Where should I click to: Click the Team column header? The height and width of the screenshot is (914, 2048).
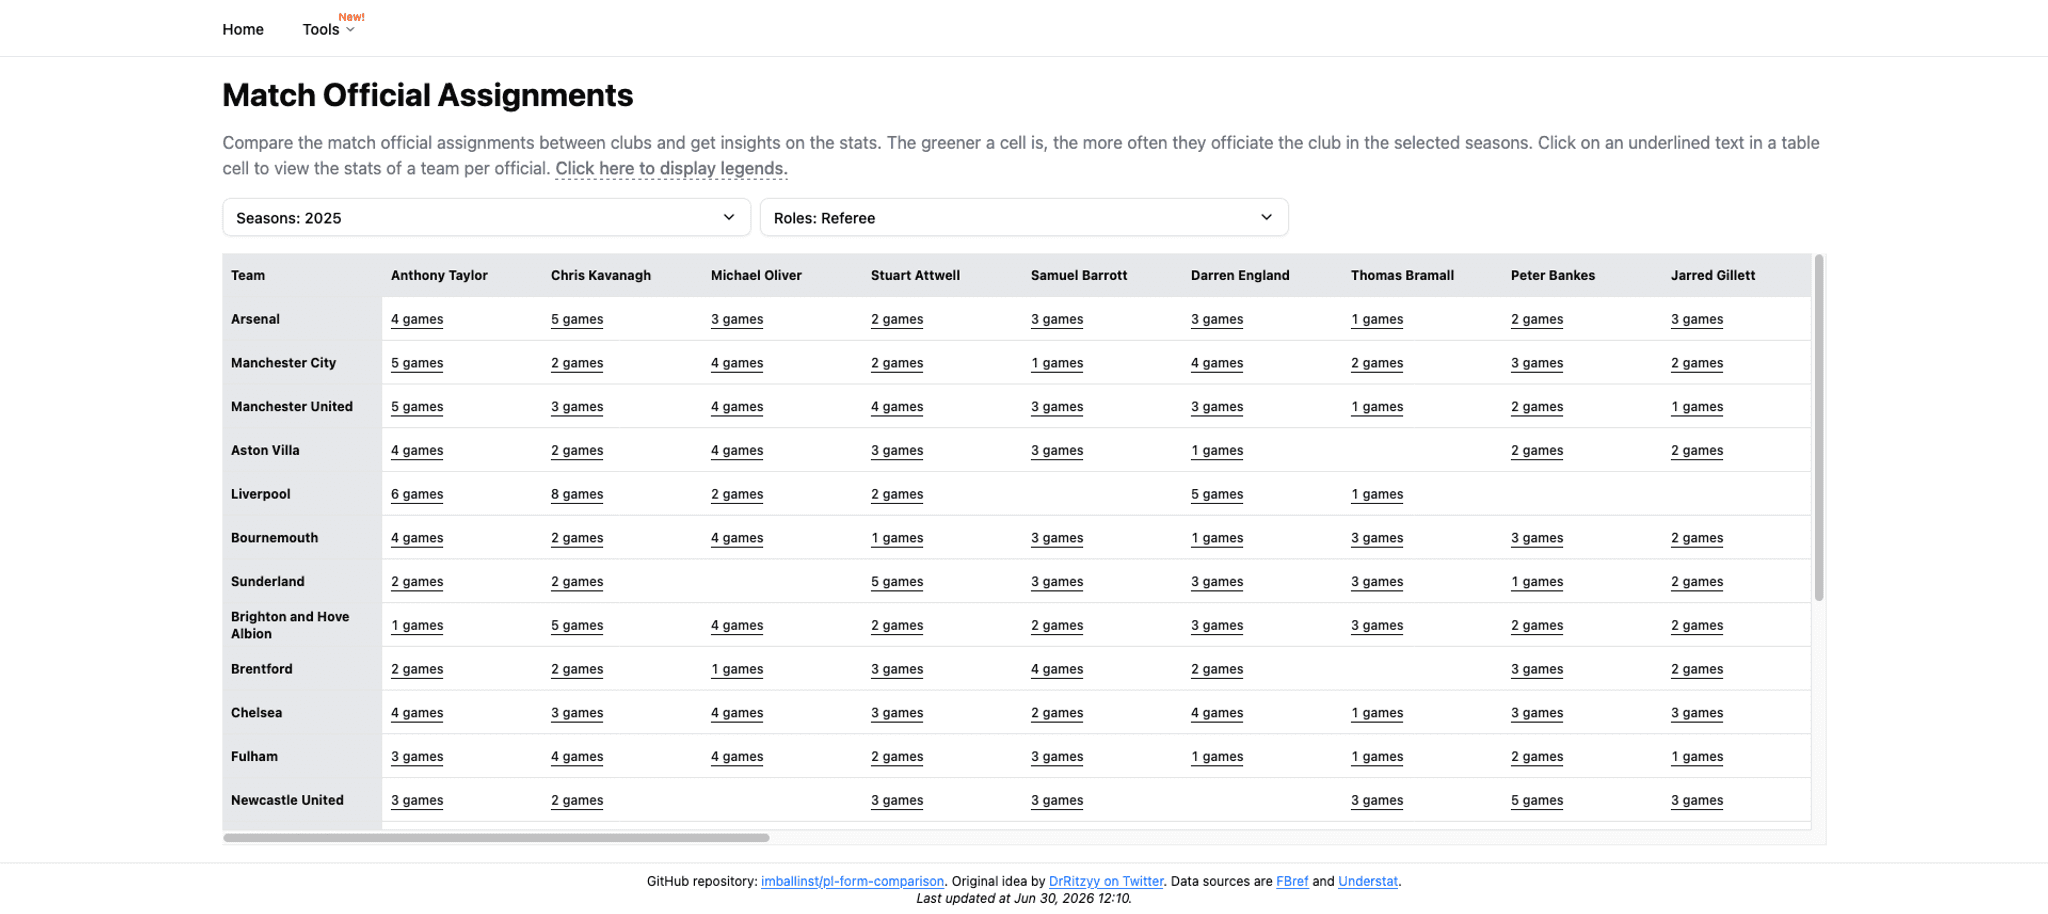(248, 275)
